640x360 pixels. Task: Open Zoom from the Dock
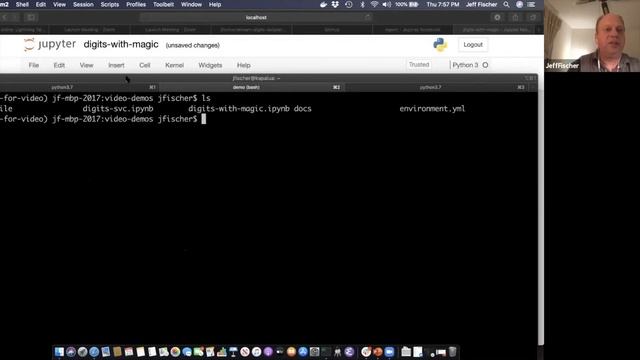click(x=389, y=352)
